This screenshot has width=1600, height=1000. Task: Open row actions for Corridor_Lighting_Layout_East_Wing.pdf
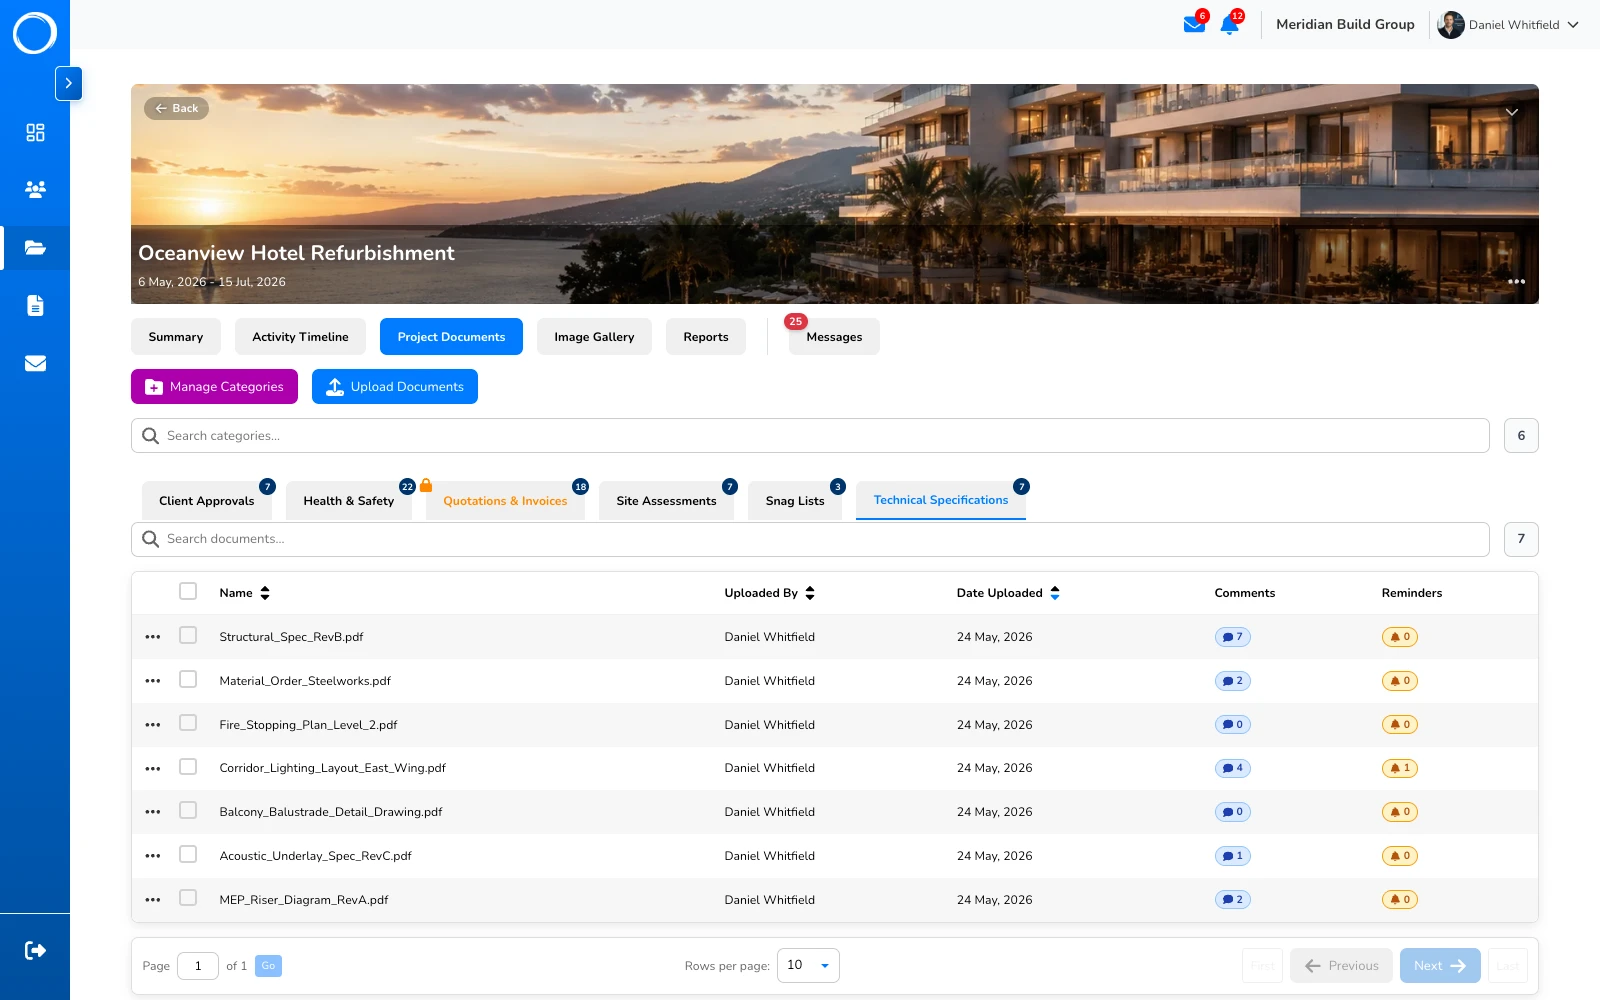153,769
